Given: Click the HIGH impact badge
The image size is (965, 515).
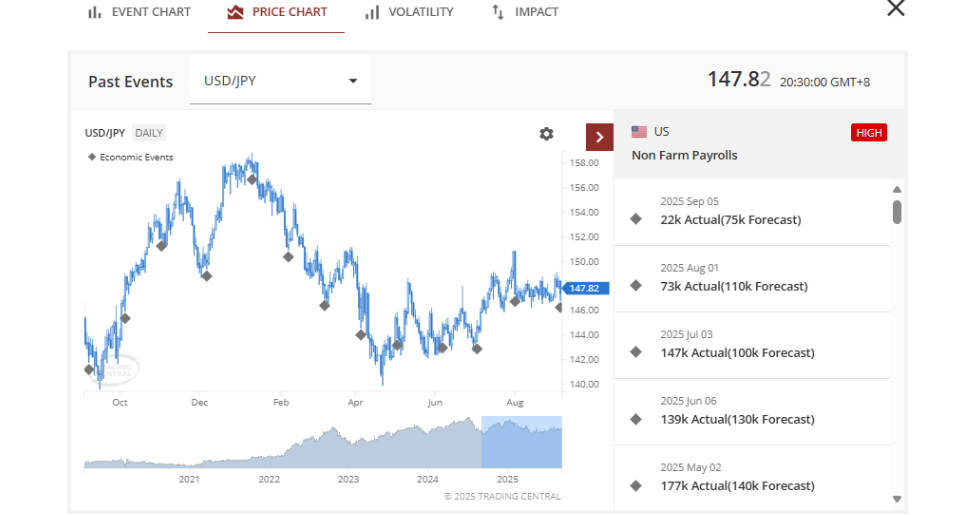Looking at the screenshot, I should click(x=868, y=132).
